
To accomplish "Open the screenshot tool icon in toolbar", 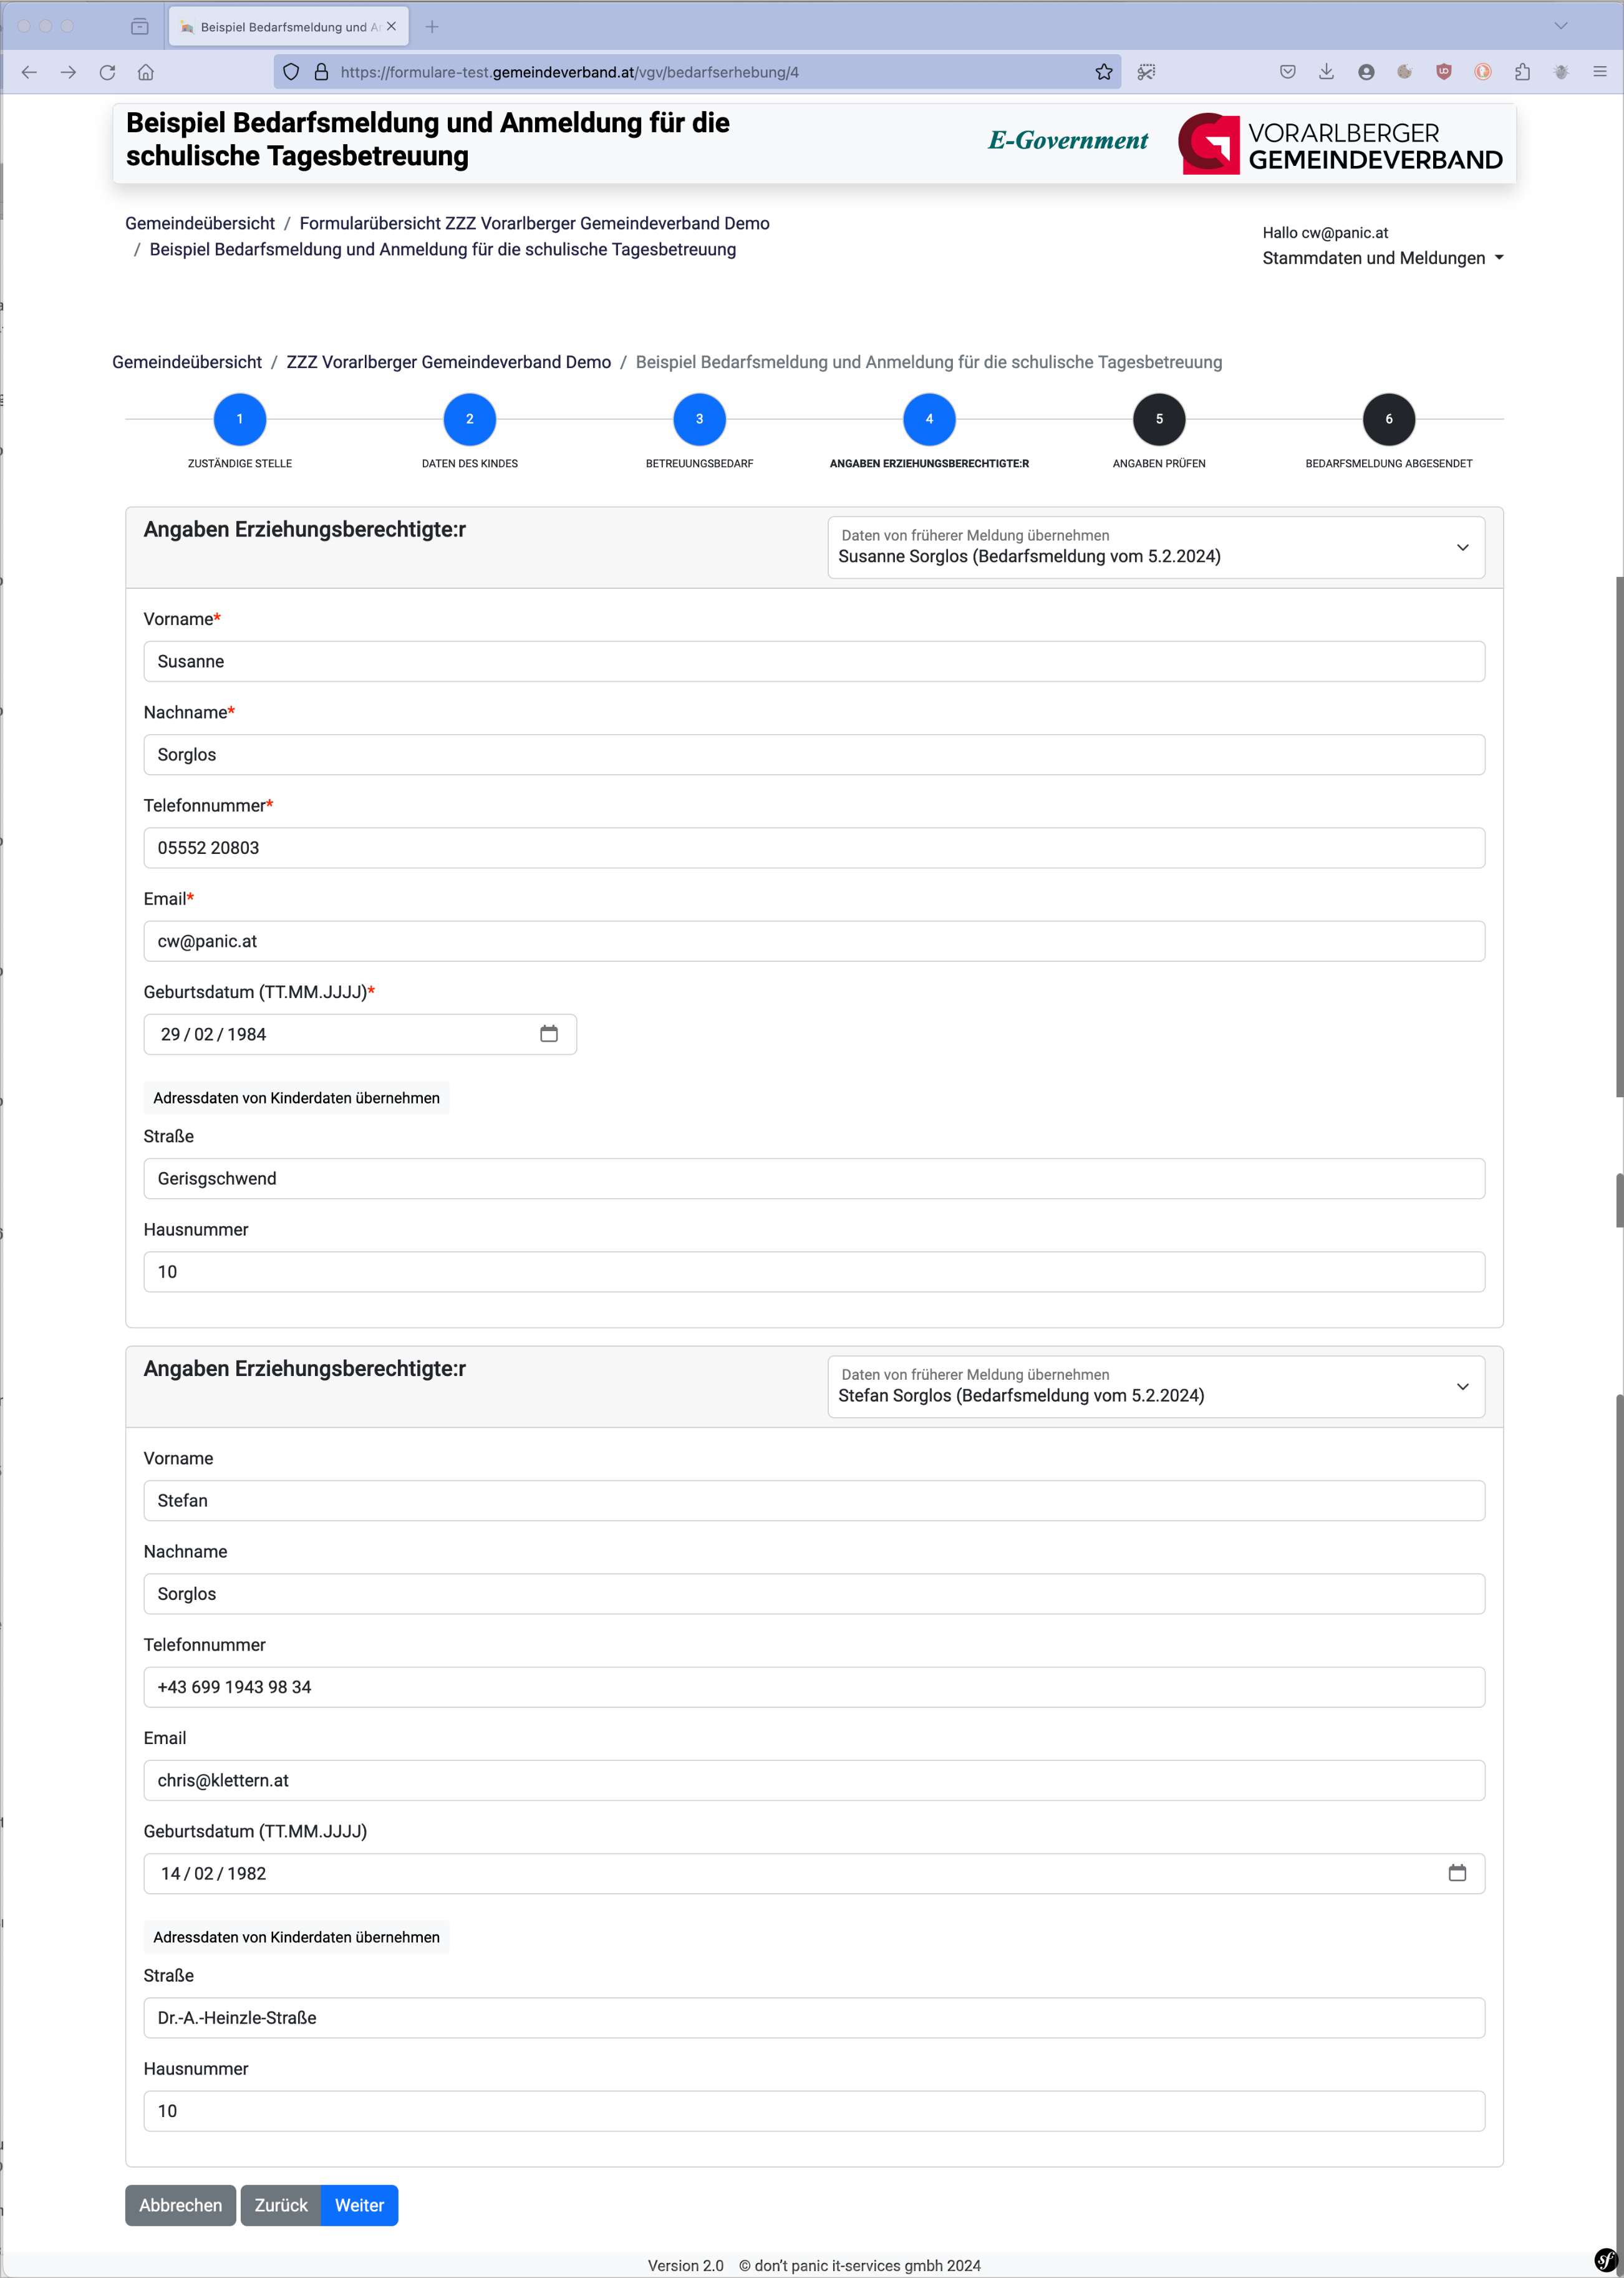I will click(1146, 72).
